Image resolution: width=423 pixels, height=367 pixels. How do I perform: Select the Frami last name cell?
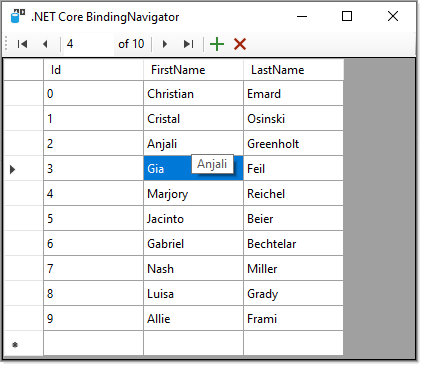click(293, 319)
